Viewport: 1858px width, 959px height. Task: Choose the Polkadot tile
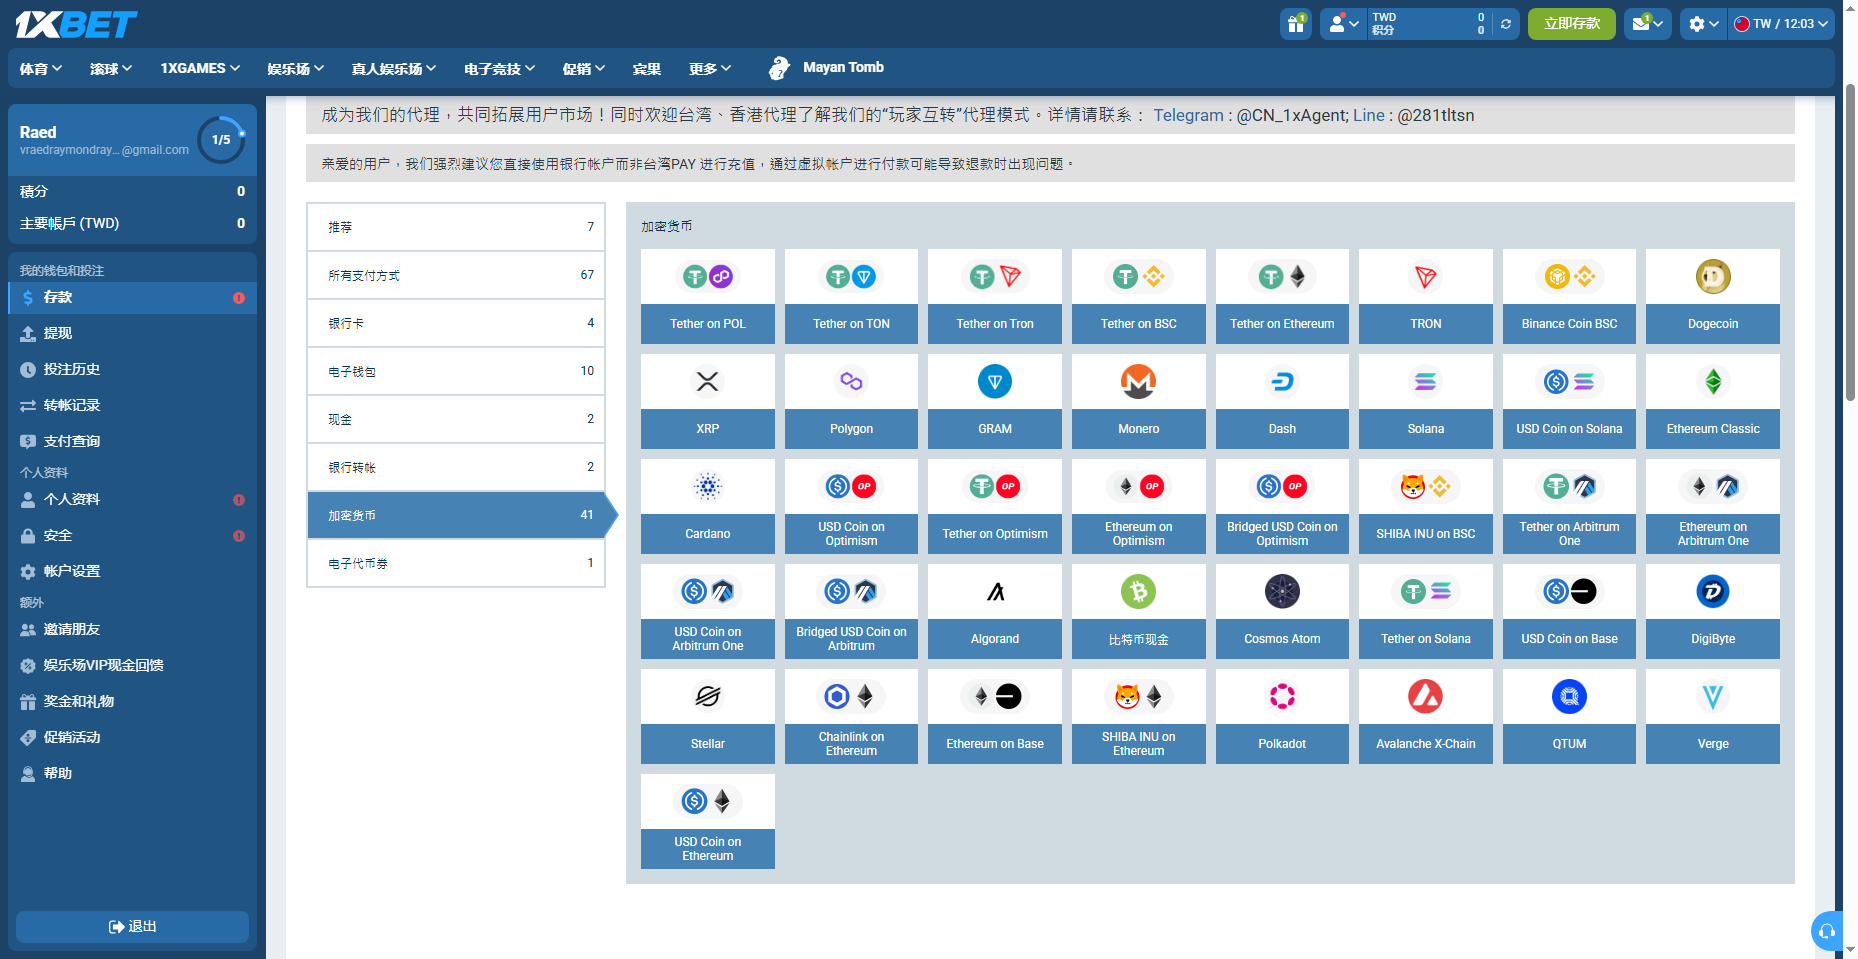(1282, 716)
